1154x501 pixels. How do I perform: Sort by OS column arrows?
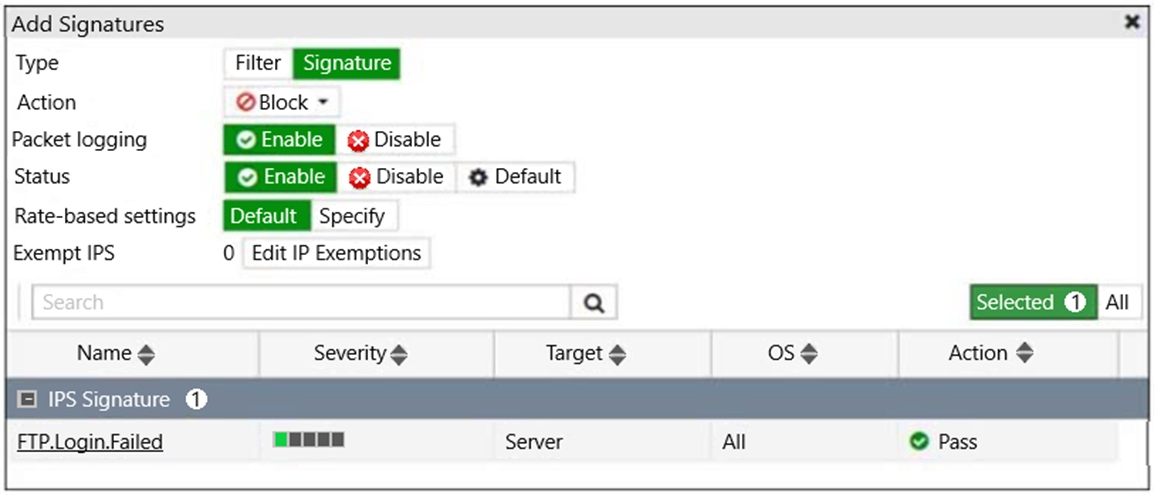[809, 355]
